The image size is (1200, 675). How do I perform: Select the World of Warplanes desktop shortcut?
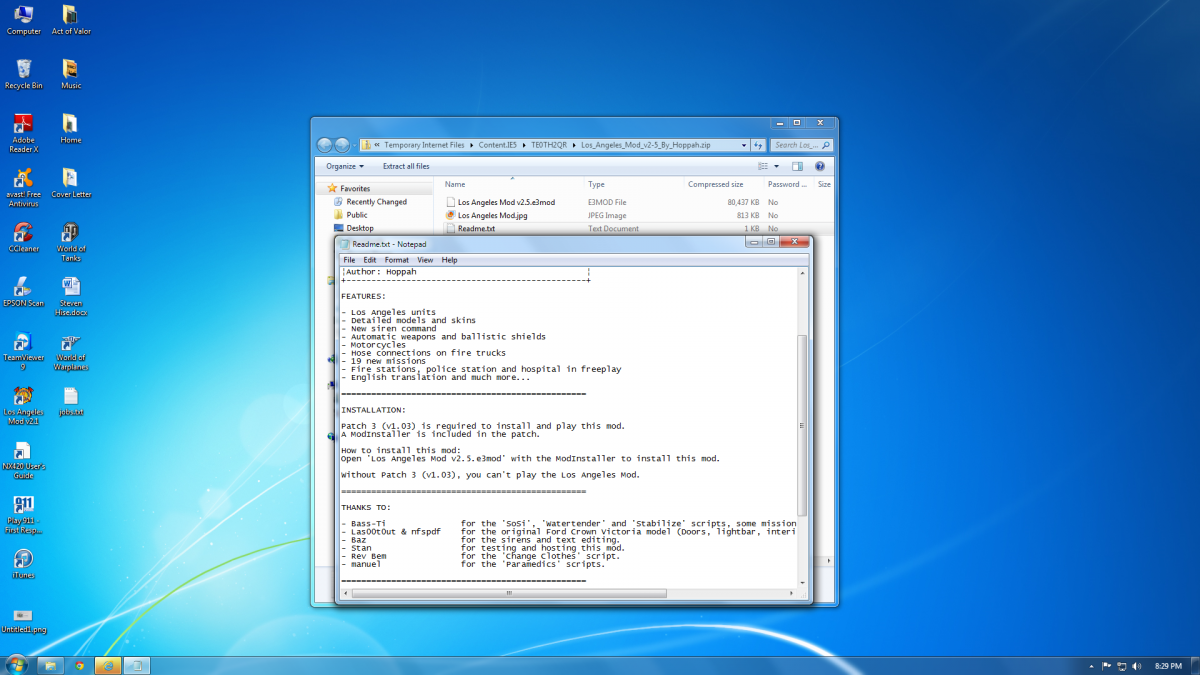pos(70,351)
